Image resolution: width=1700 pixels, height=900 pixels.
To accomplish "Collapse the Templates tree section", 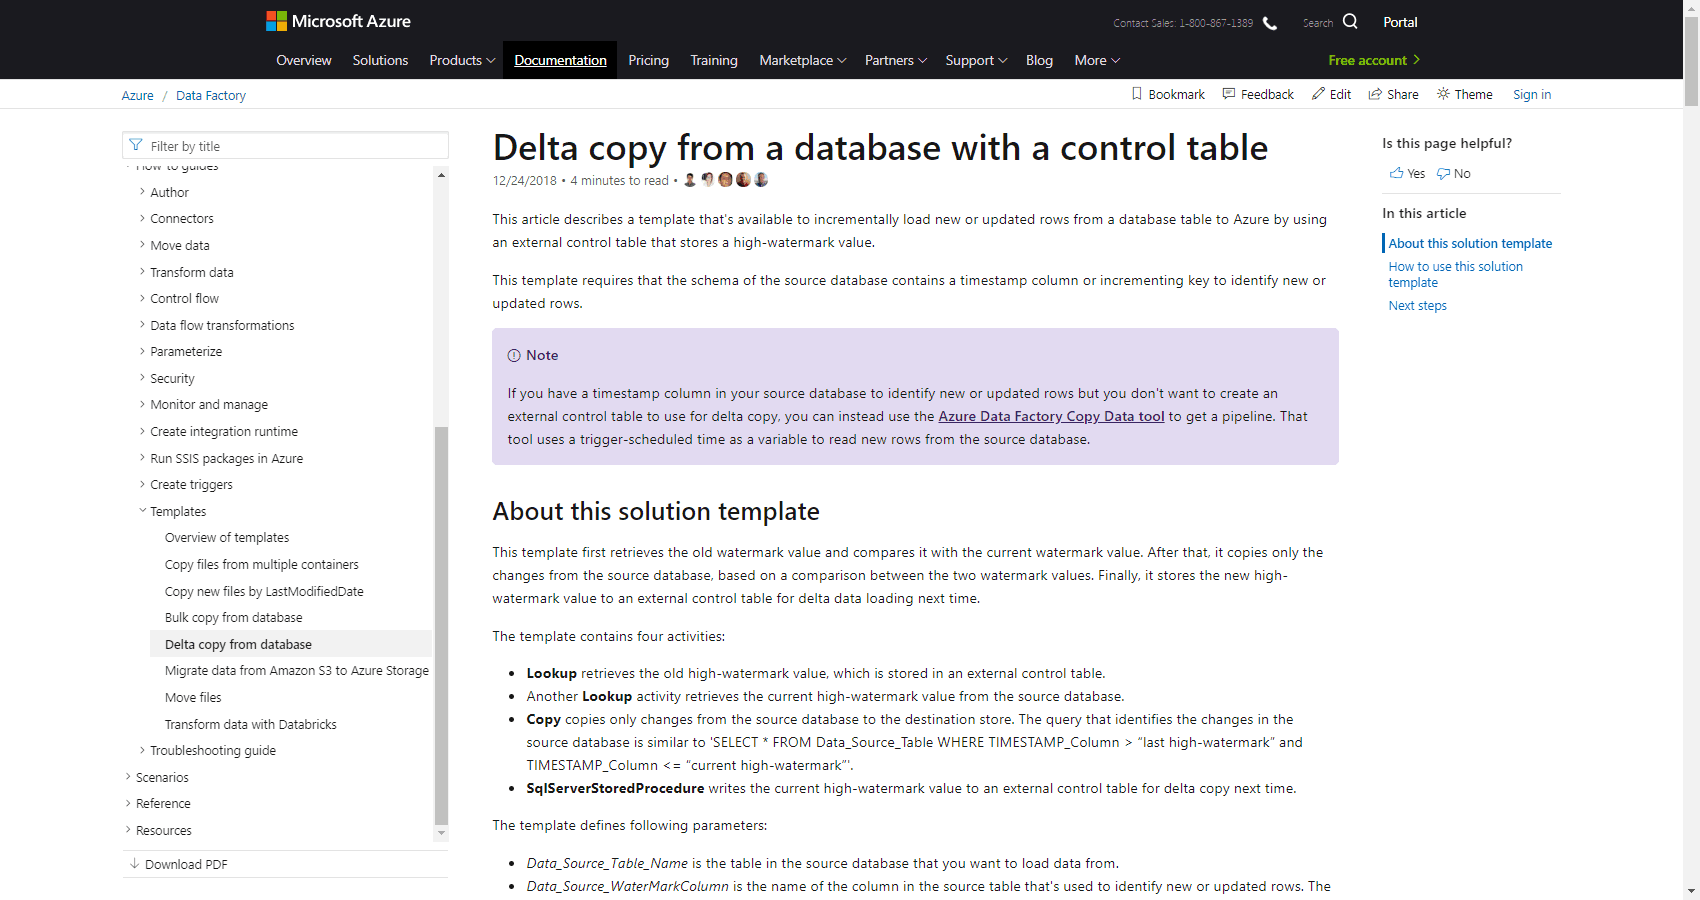I will (142, 511).
